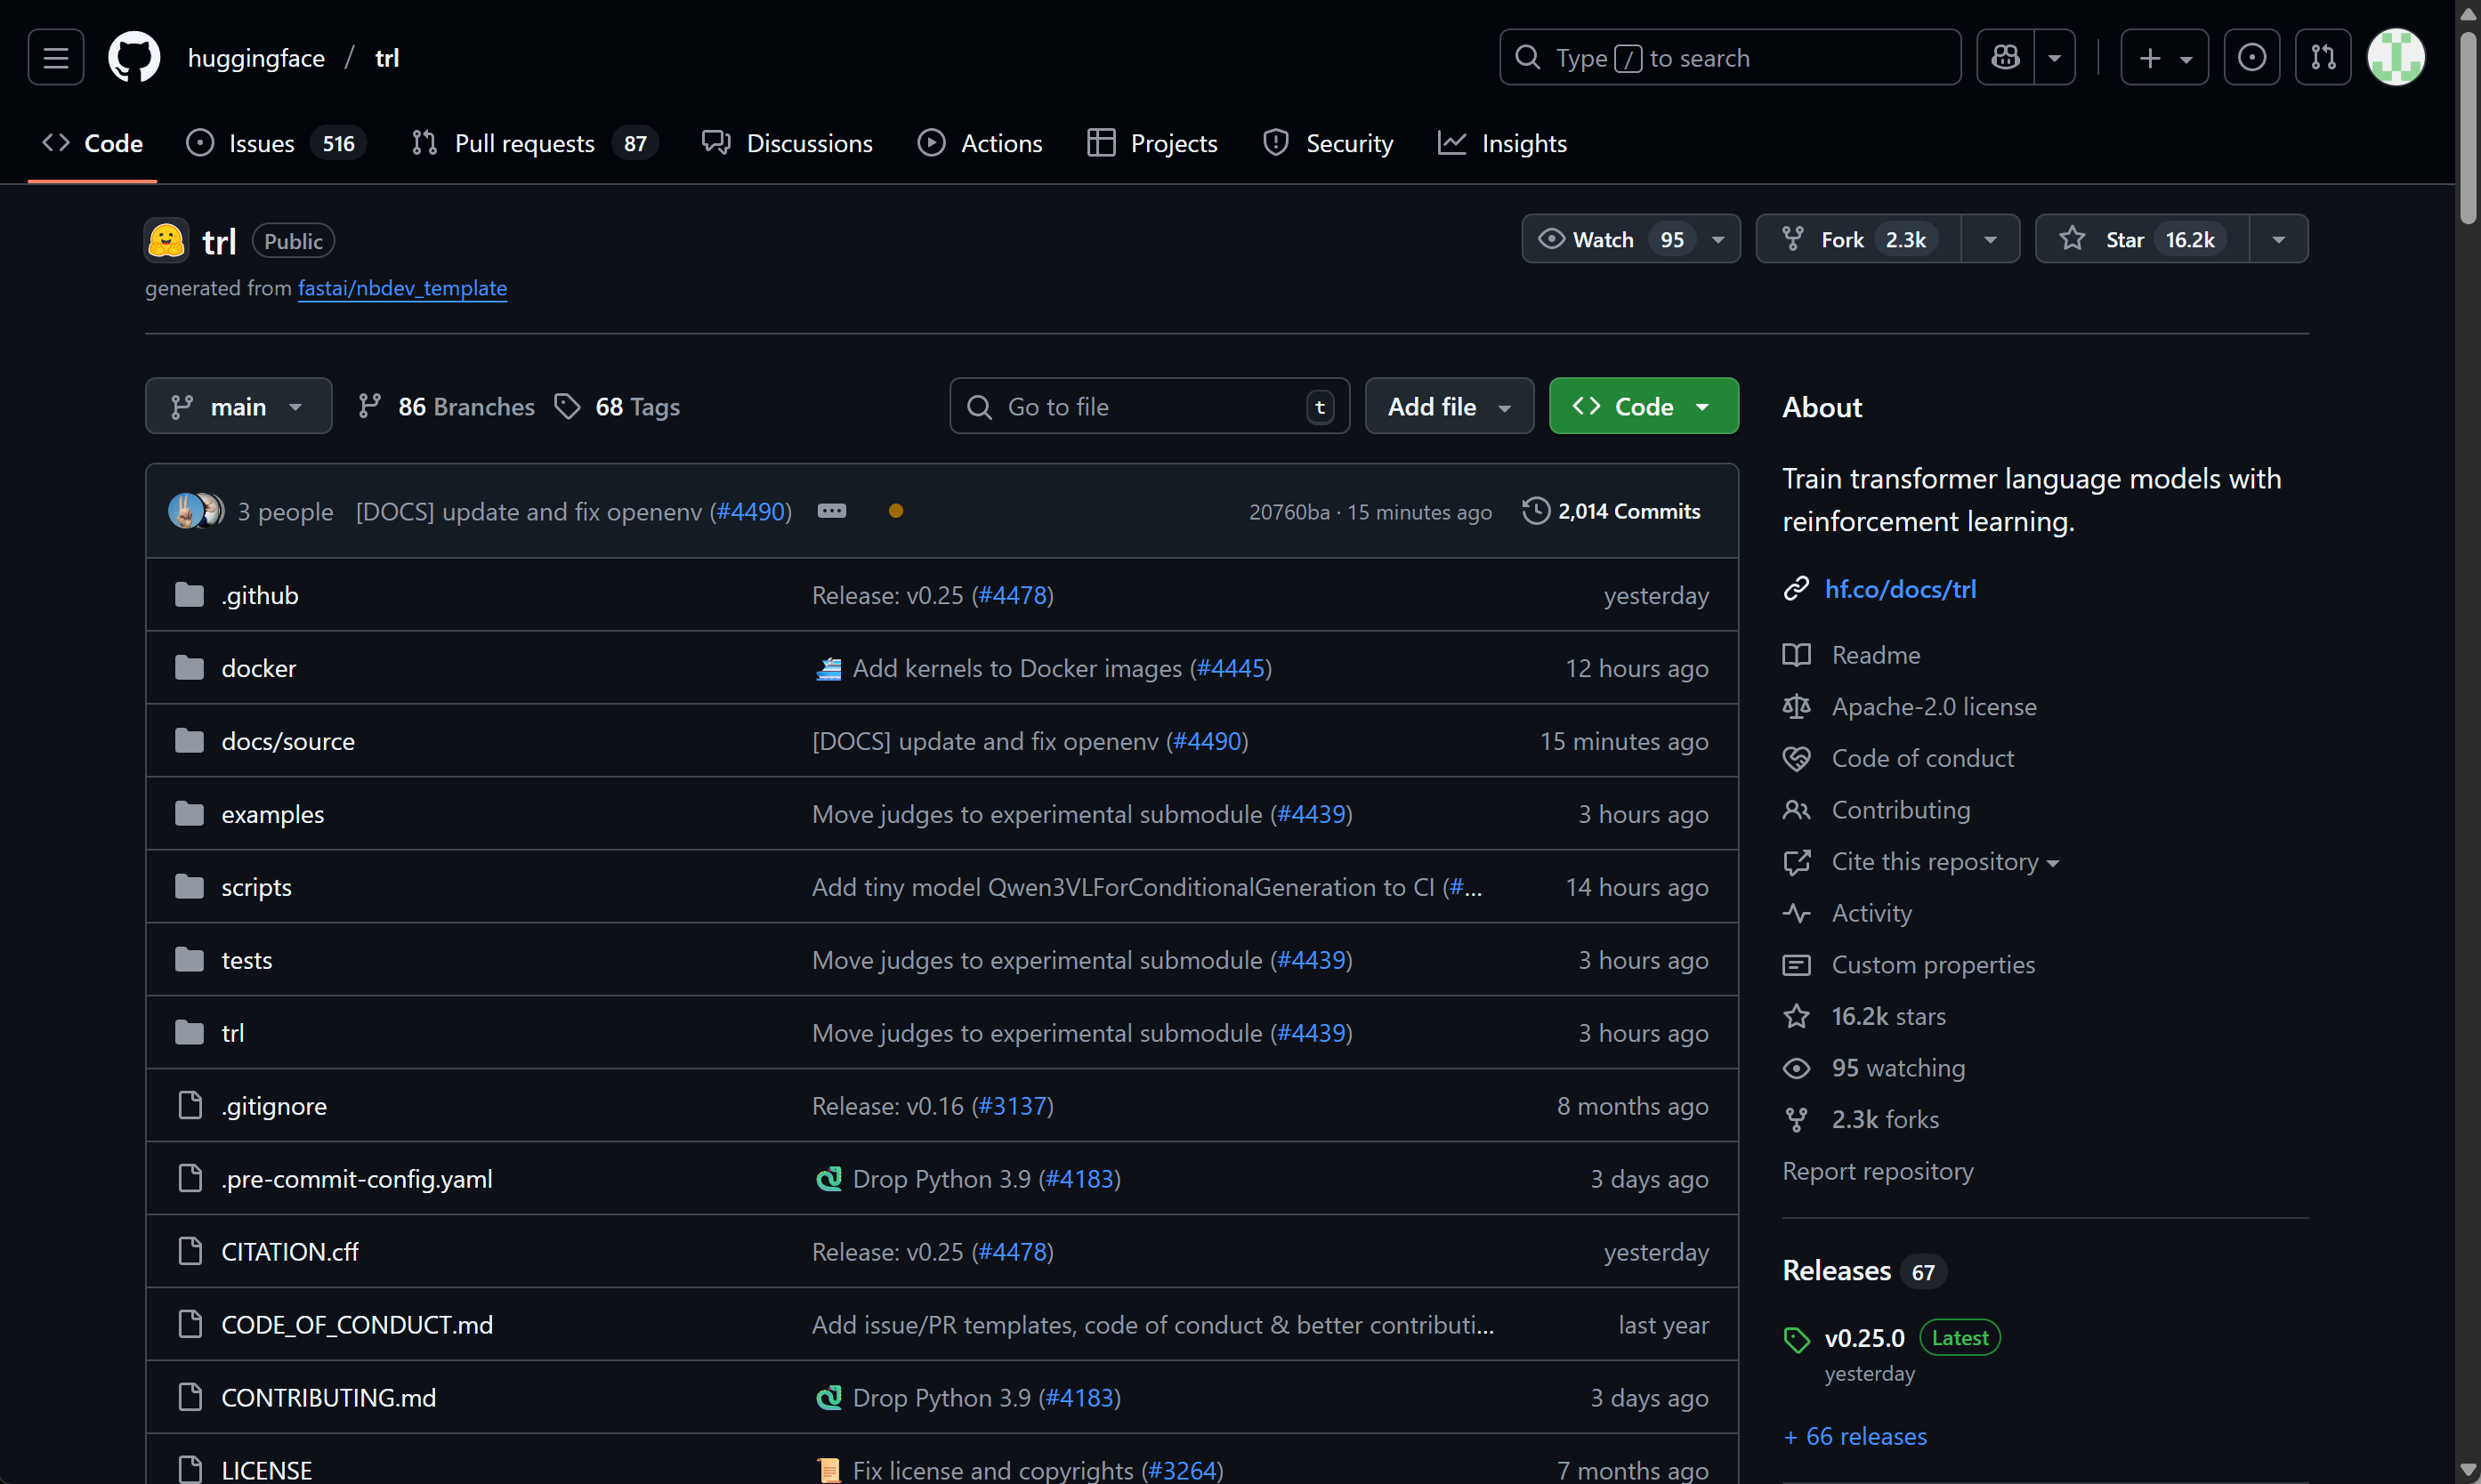Click the GitHub Octocat home logo
Image resolution: width=2481 pixels, height=1484 pixels.
coord(134,57)
